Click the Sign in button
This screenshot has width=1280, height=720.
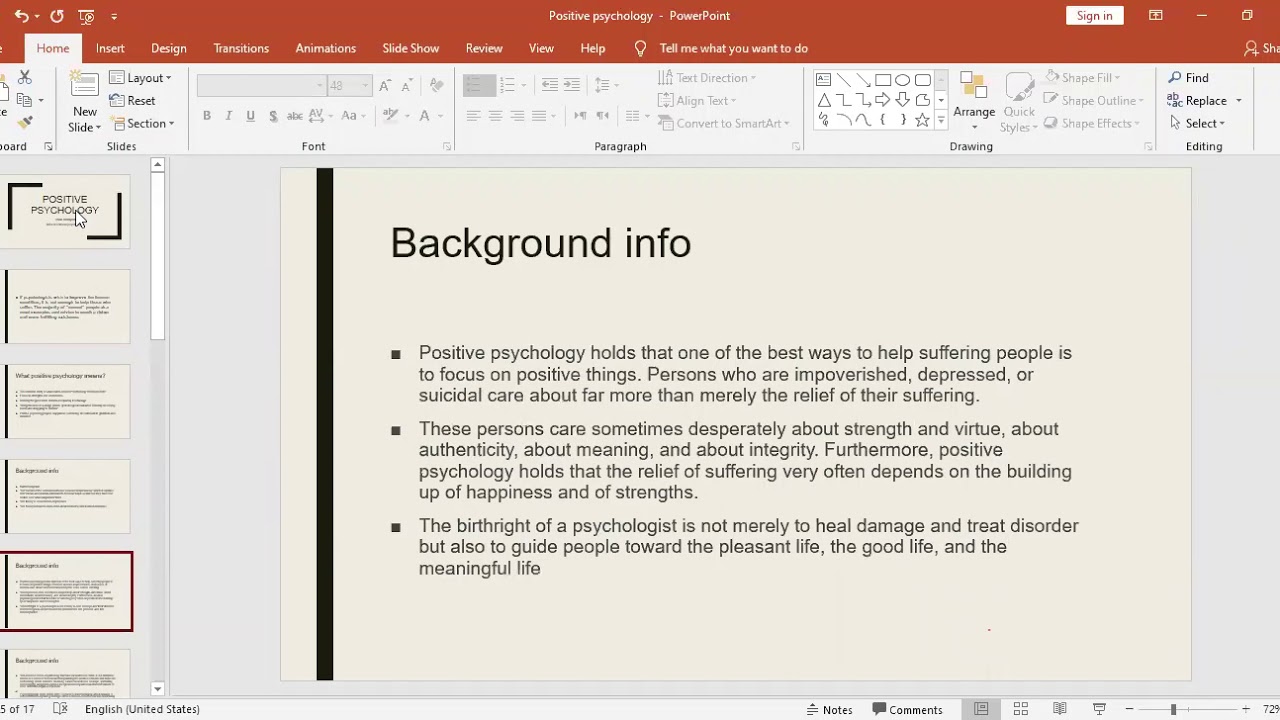pyautogui.click(x=1095, y=16)
